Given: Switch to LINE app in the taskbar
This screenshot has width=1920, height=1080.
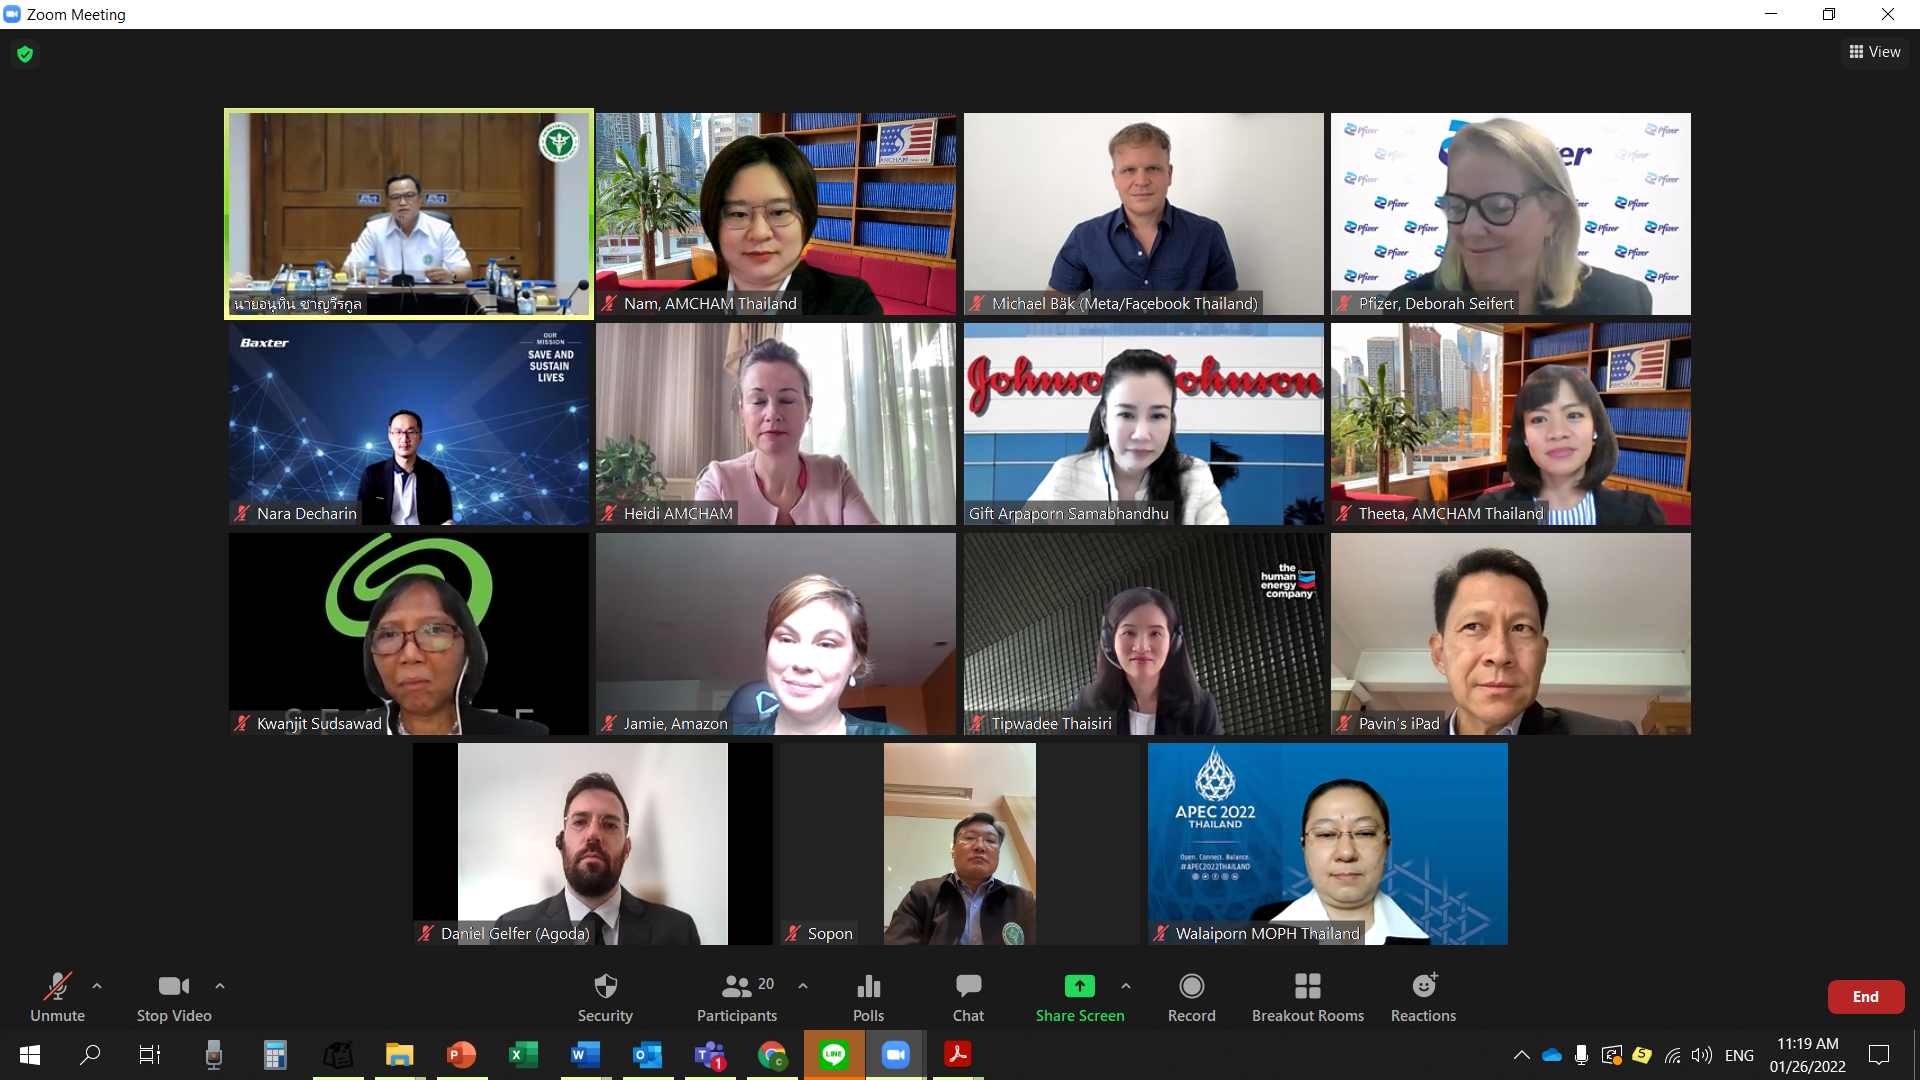Looking at the screenshot, I should tap(834, 1055).
